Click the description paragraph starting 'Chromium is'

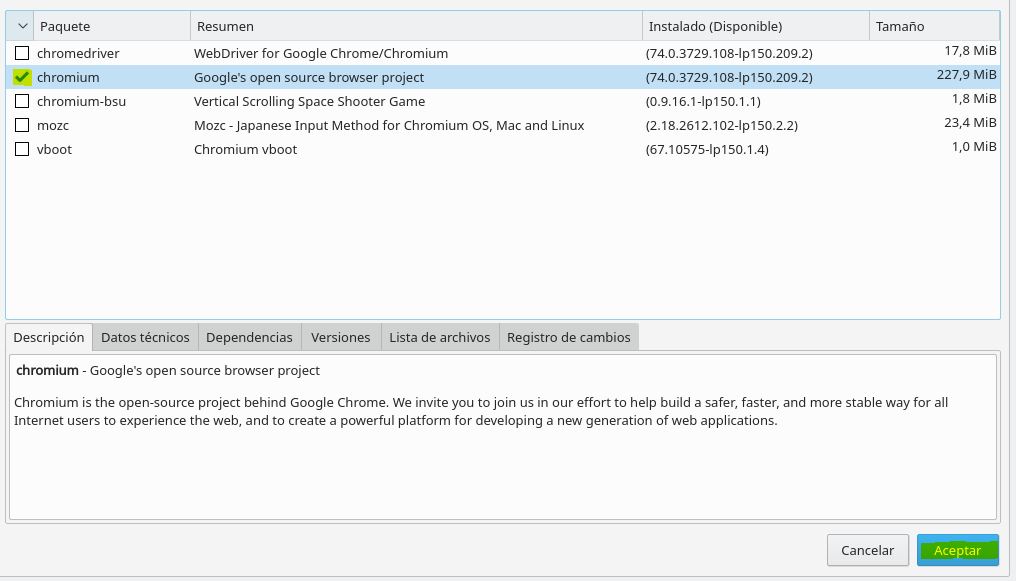click(481, 411)
